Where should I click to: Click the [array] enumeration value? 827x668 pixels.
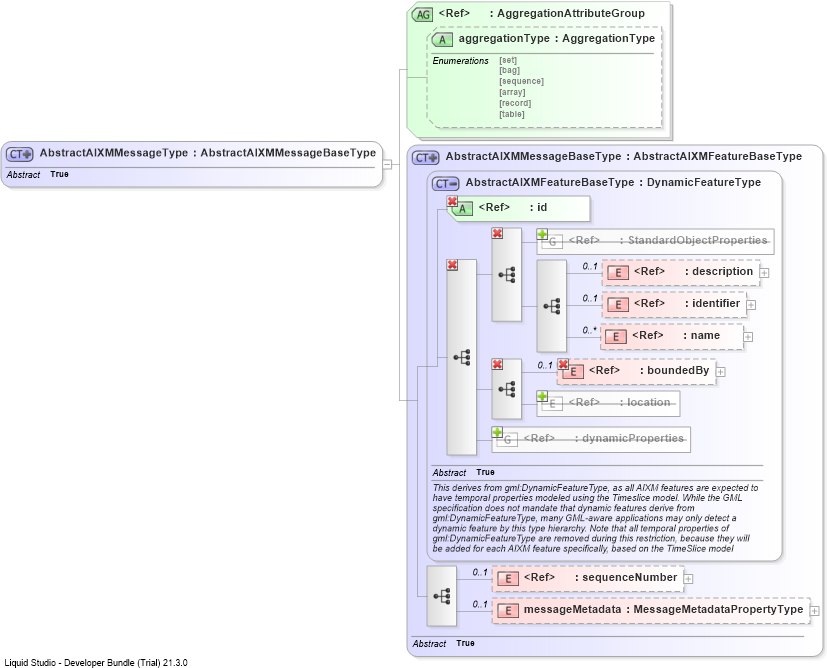pyautogui.click(x=512, y=92)
